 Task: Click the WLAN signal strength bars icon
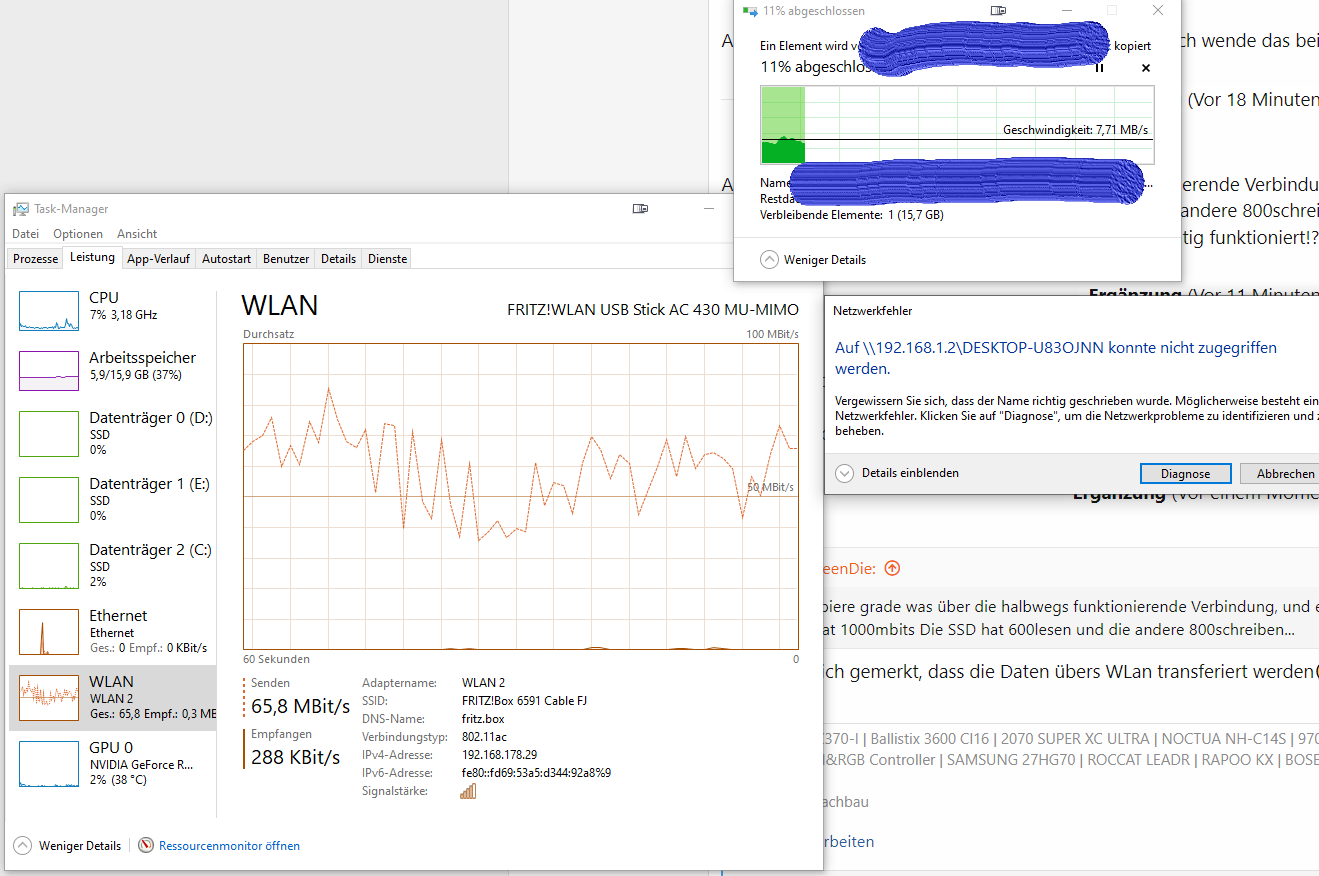[468, 791]
